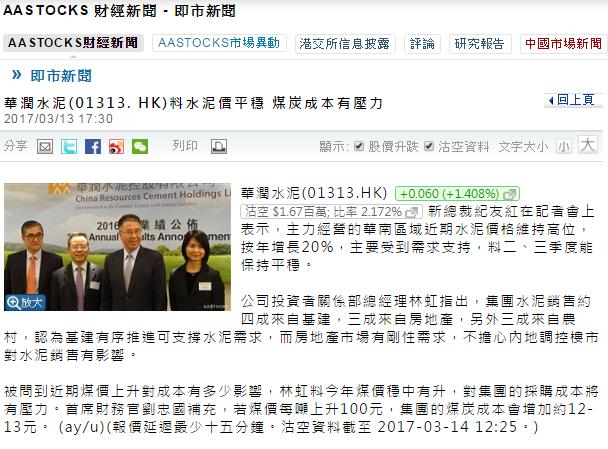Share article on Twitter

69,147
